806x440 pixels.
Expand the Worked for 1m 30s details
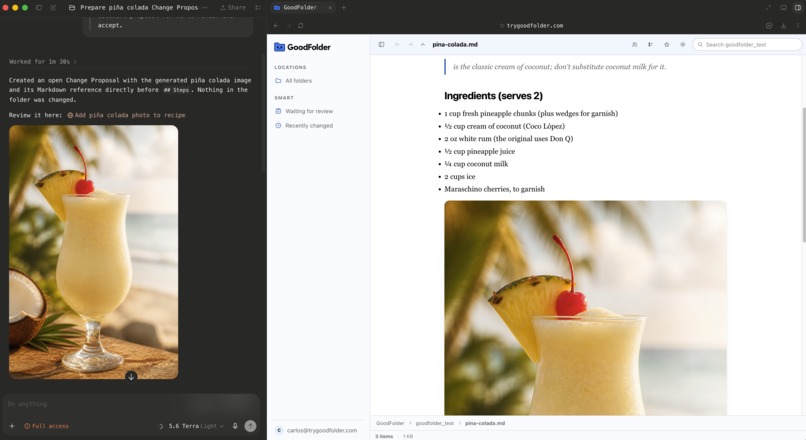pos(43,62)
